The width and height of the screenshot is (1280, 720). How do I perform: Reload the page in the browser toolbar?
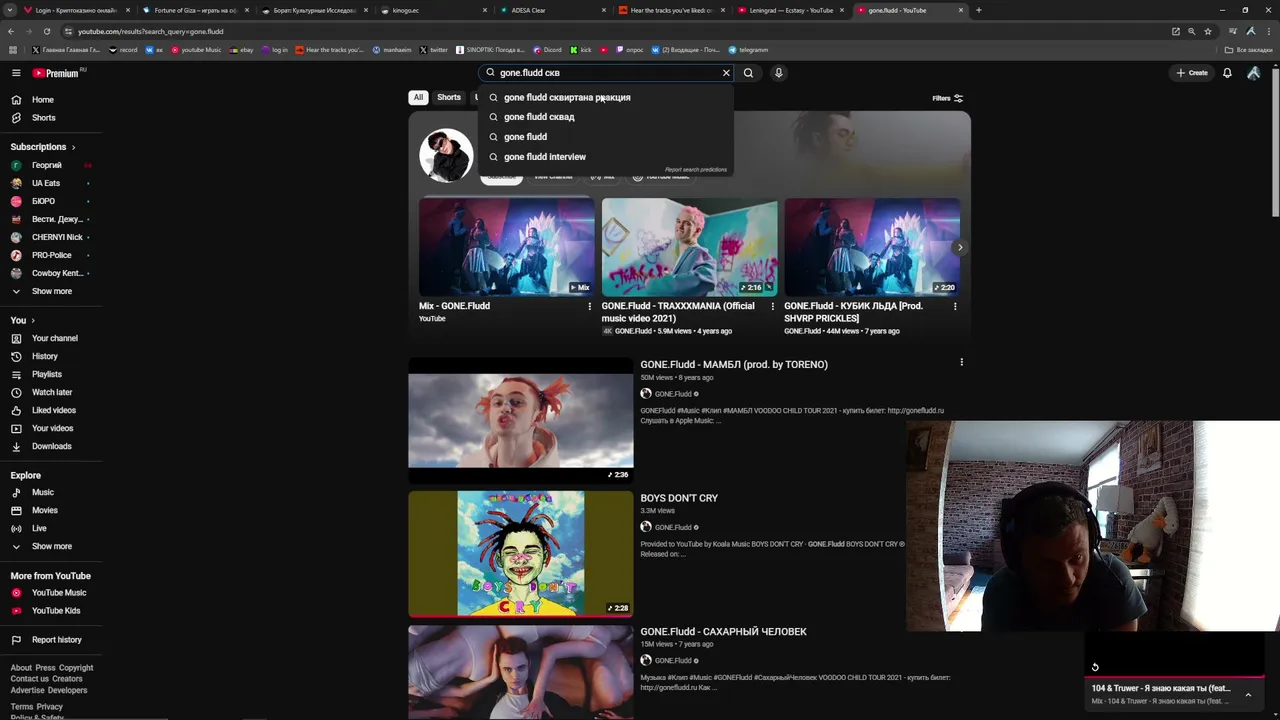tap(46, 31)
